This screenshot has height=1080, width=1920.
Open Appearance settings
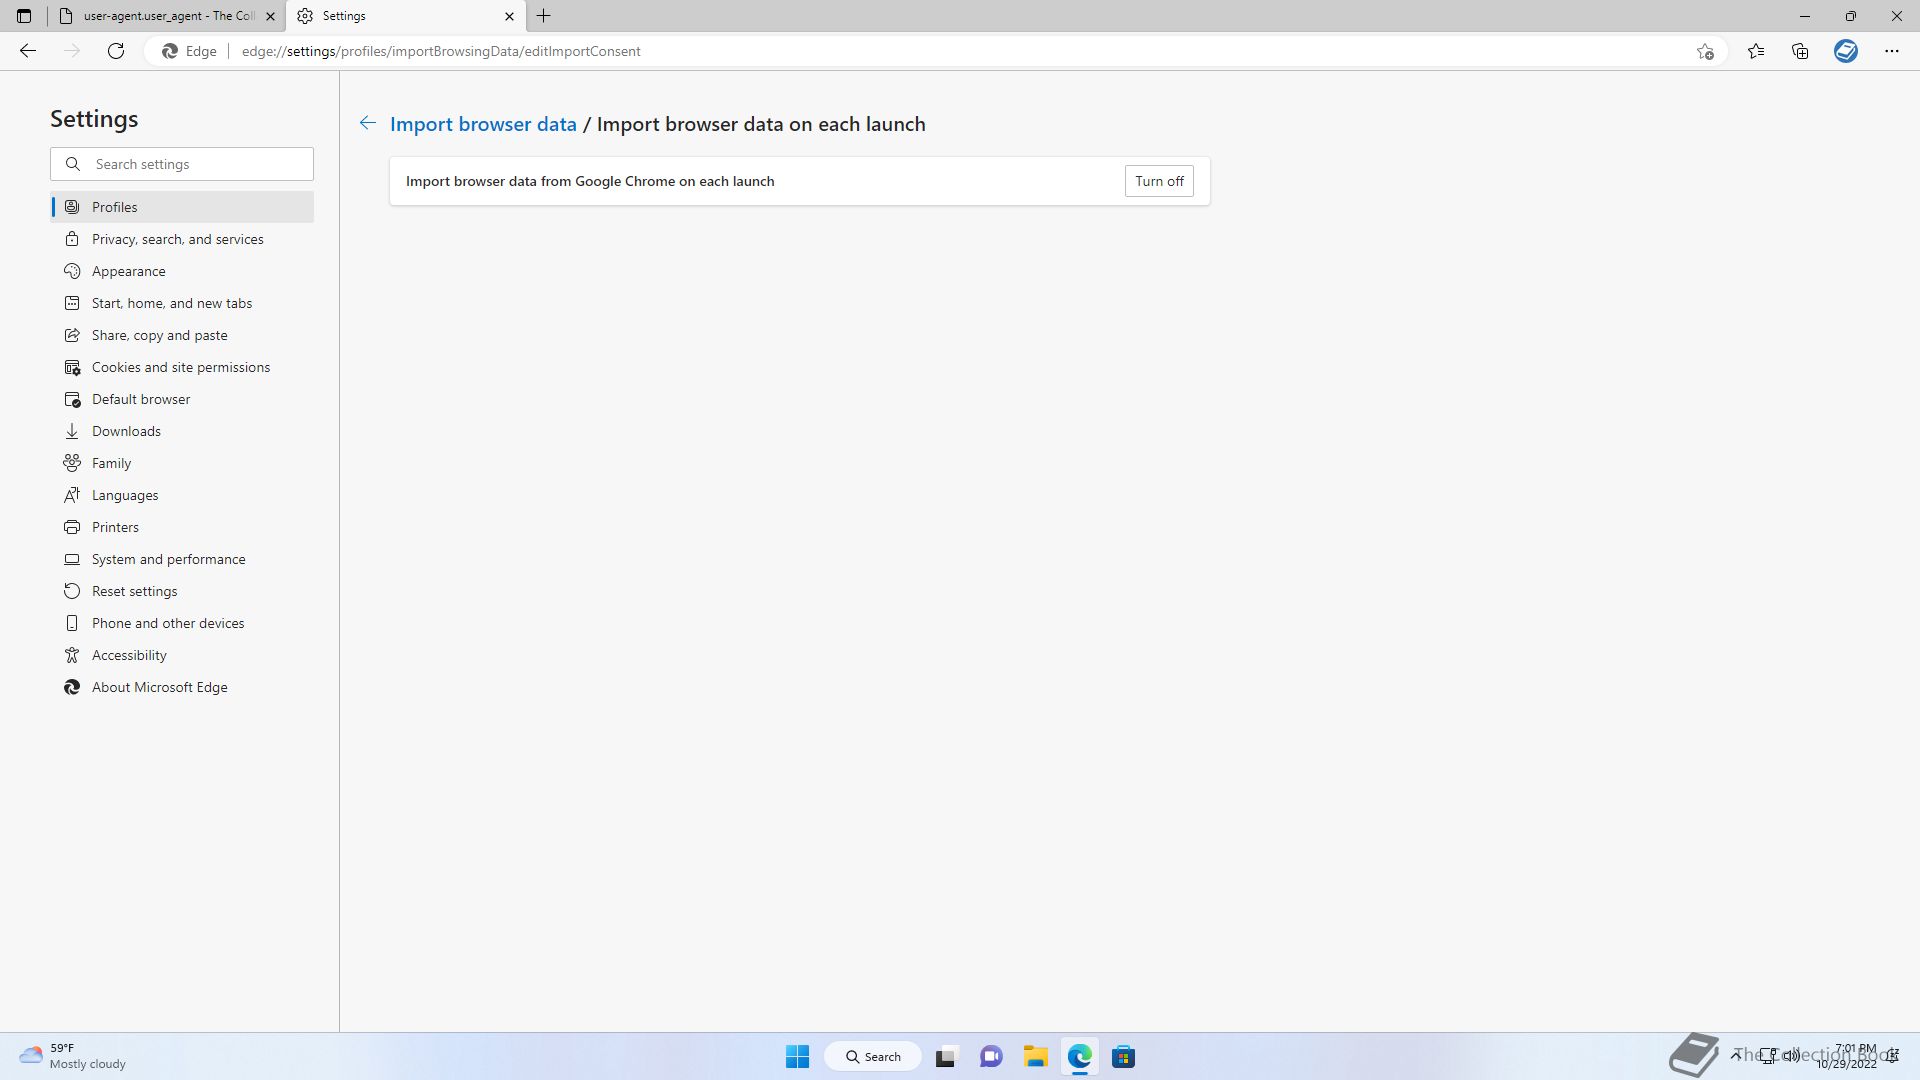tap(182, 271)
